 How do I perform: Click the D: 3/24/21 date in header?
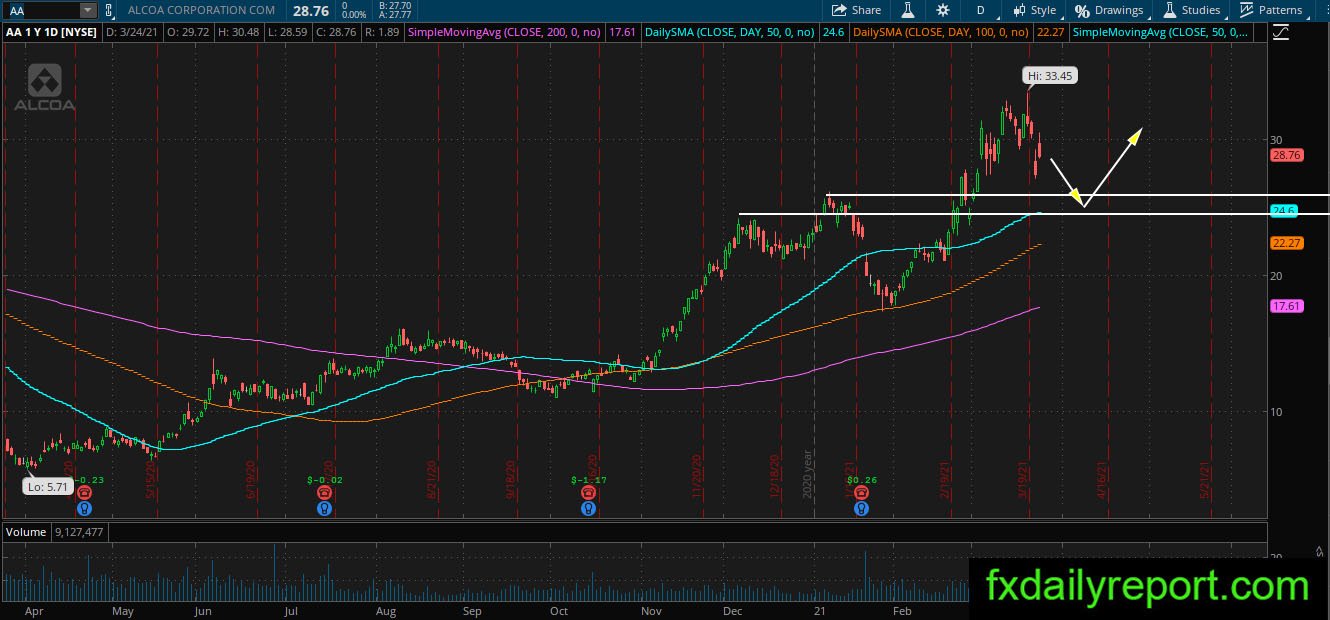point(132,32)
